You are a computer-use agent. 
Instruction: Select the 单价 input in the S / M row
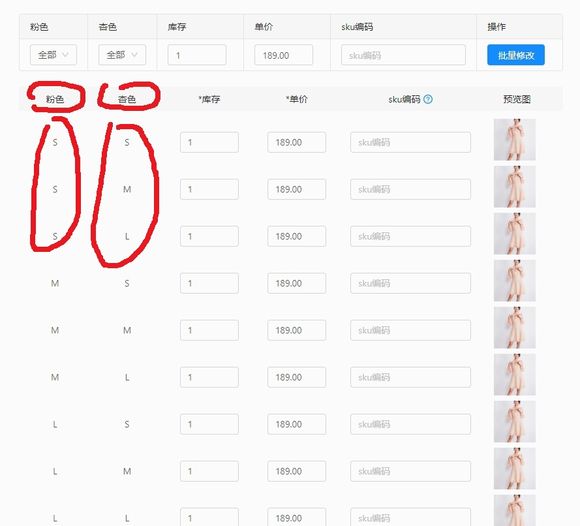pyautogui.click(x=297, y=189)
